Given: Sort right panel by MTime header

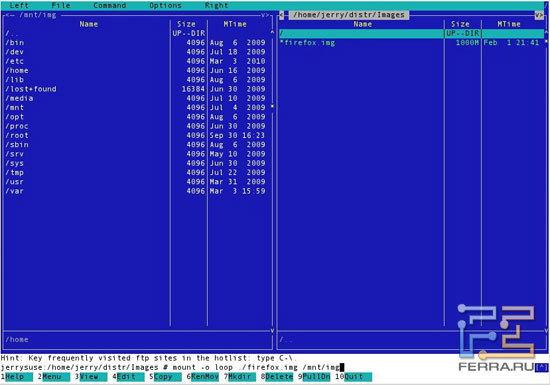Looking at the screenshot, I should pos(509,24).
